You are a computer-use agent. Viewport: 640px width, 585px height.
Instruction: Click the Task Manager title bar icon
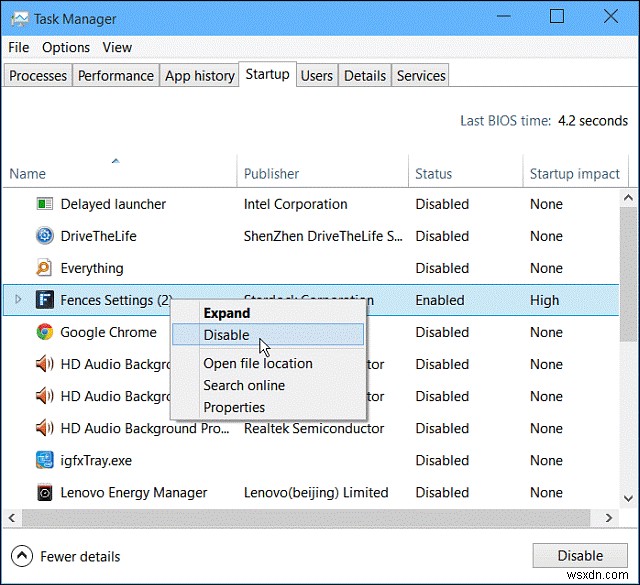(19, 19)
